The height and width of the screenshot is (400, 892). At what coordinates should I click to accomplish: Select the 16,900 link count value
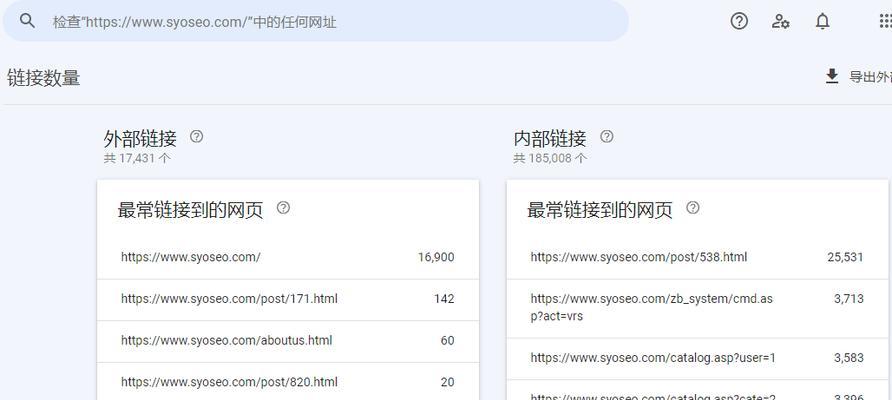(x=436, y=257)
